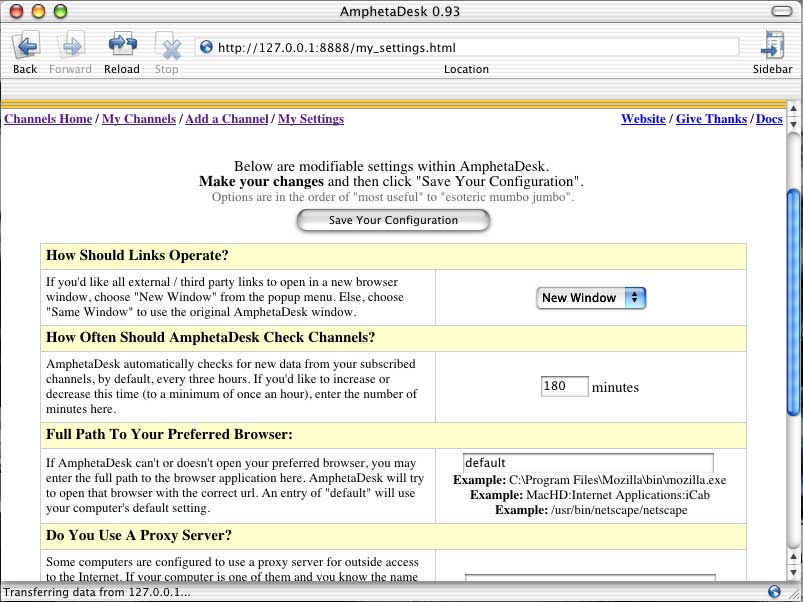The width and height of the screenshot is (803, 602).
Task: Click the Full Path To Your Preferred Browser heading
Action: click(x=169, y=434)
